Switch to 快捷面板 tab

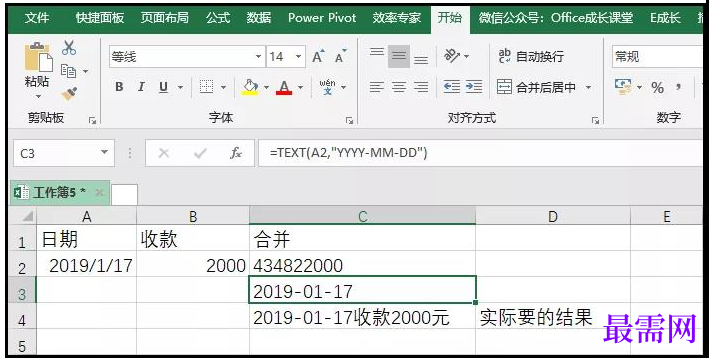tap(100, 18)
